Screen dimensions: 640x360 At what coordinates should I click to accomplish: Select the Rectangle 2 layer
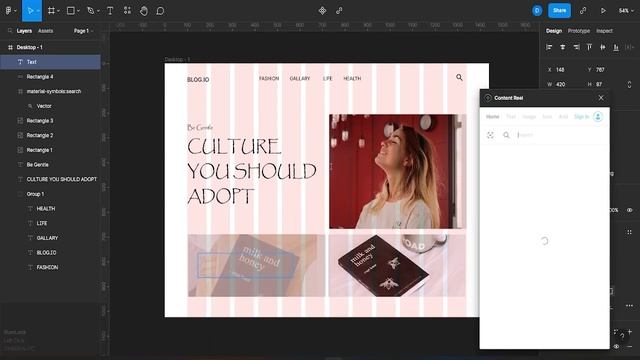pyautogui.click(x=50, y=136)
